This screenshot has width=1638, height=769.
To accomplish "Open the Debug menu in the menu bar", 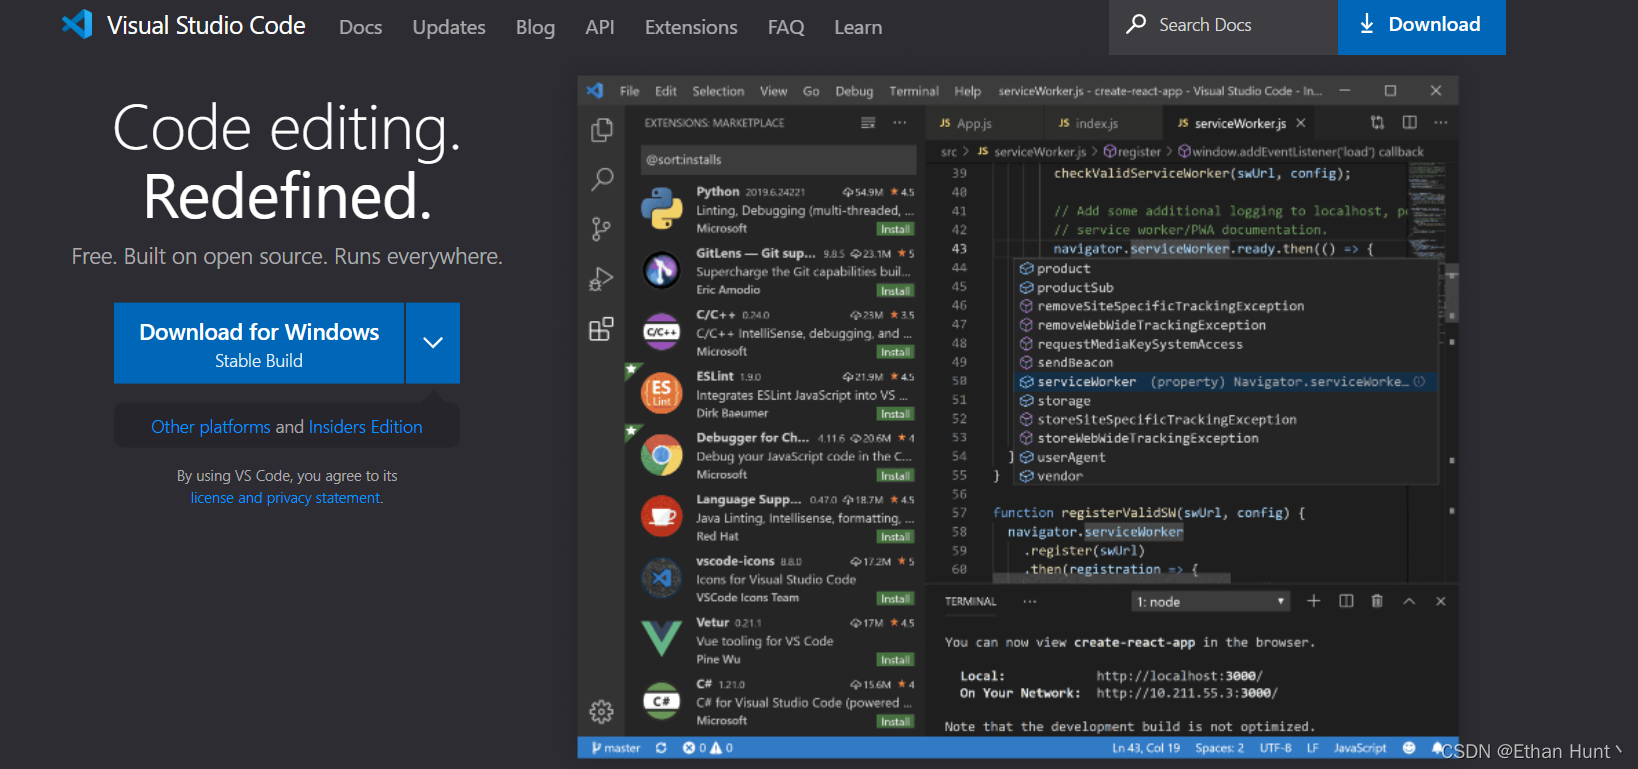I will 854,91.
